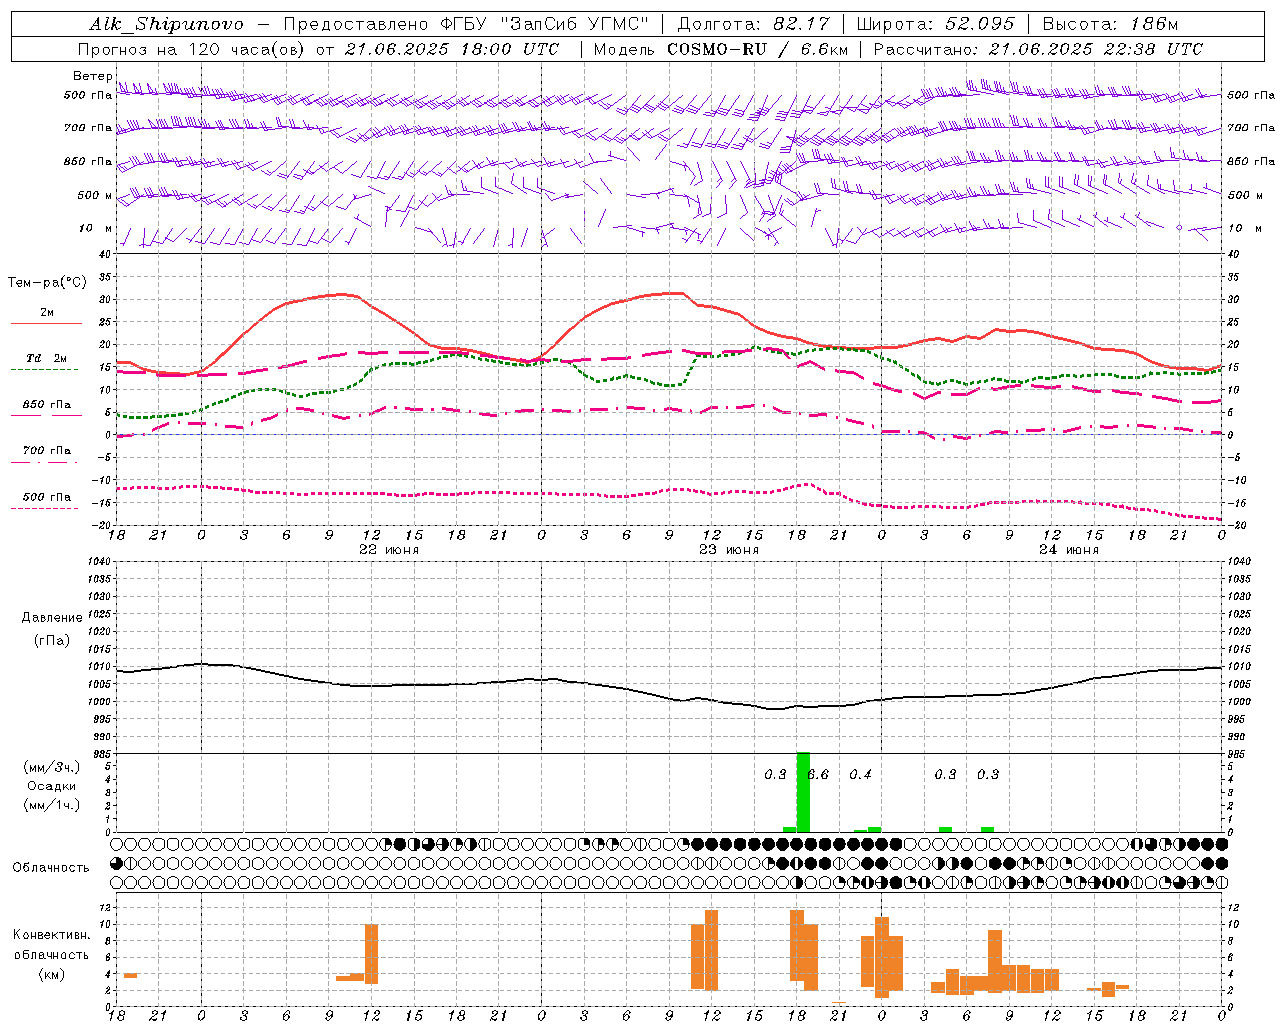The image size is (1280, 1024).
Task: Click the (мм/1ч.) precipitation unit label
Action: tap(51, 805)
